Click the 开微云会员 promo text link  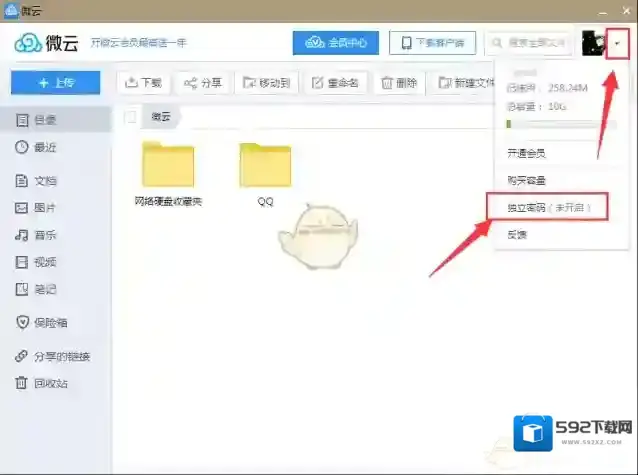(138, 43)
